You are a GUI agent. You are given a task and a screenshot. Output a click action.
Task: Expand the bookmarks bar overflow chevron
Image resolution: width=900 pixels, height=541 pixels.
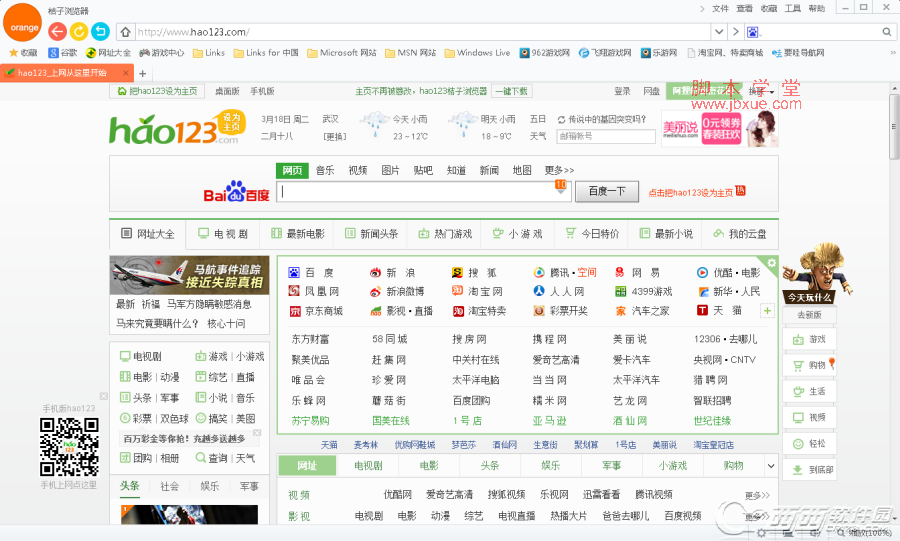pyautogui.click(x=893, y=53)
